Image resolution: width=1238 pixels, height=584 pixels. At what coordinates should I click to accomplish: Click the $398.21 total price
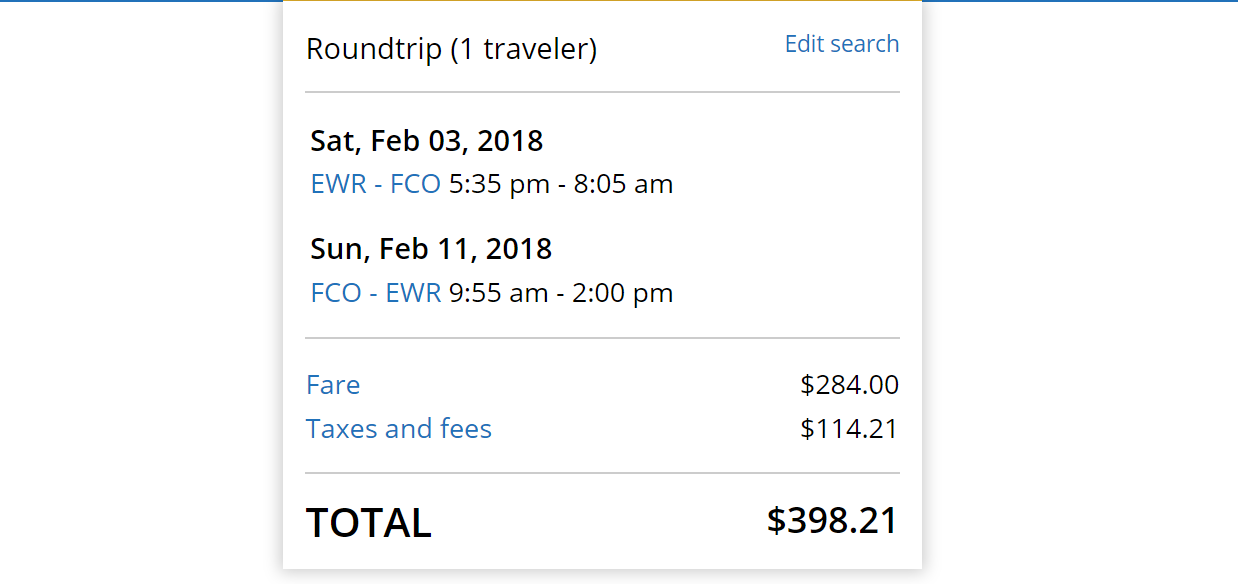[832, 521]
